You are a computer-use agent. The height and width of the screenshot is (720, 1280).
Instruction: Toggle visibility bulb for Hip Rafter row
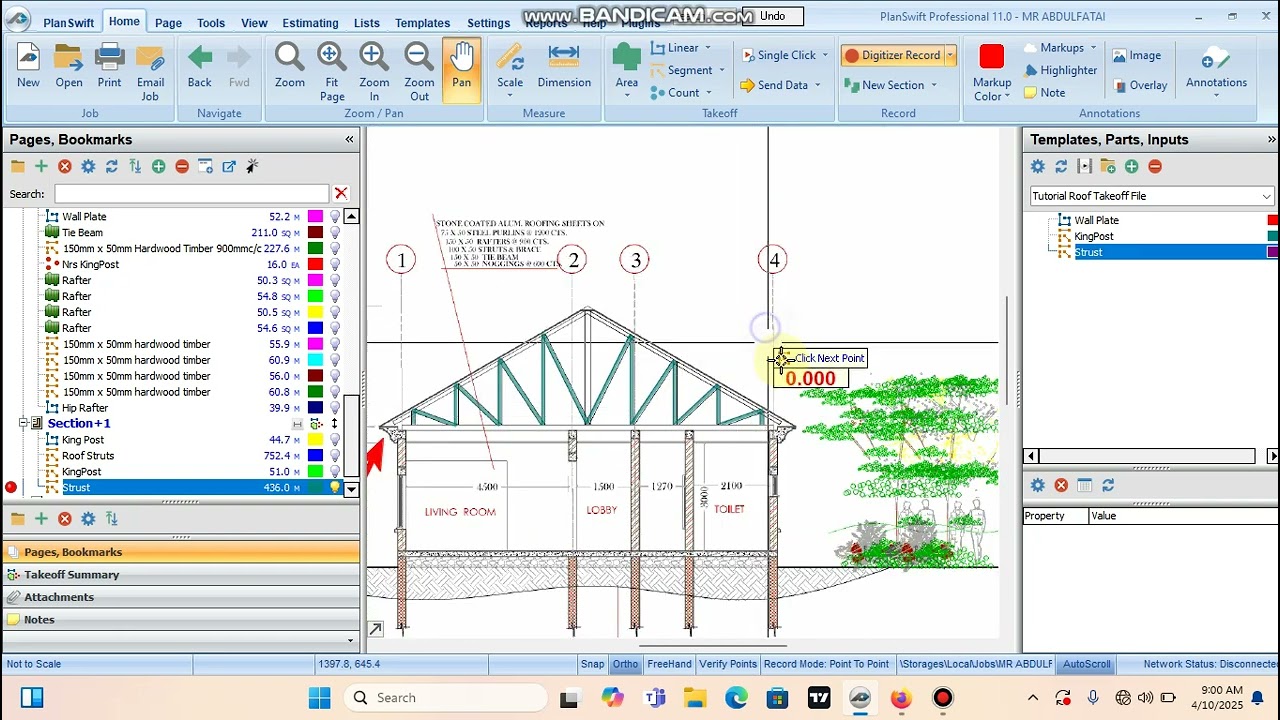335,408
